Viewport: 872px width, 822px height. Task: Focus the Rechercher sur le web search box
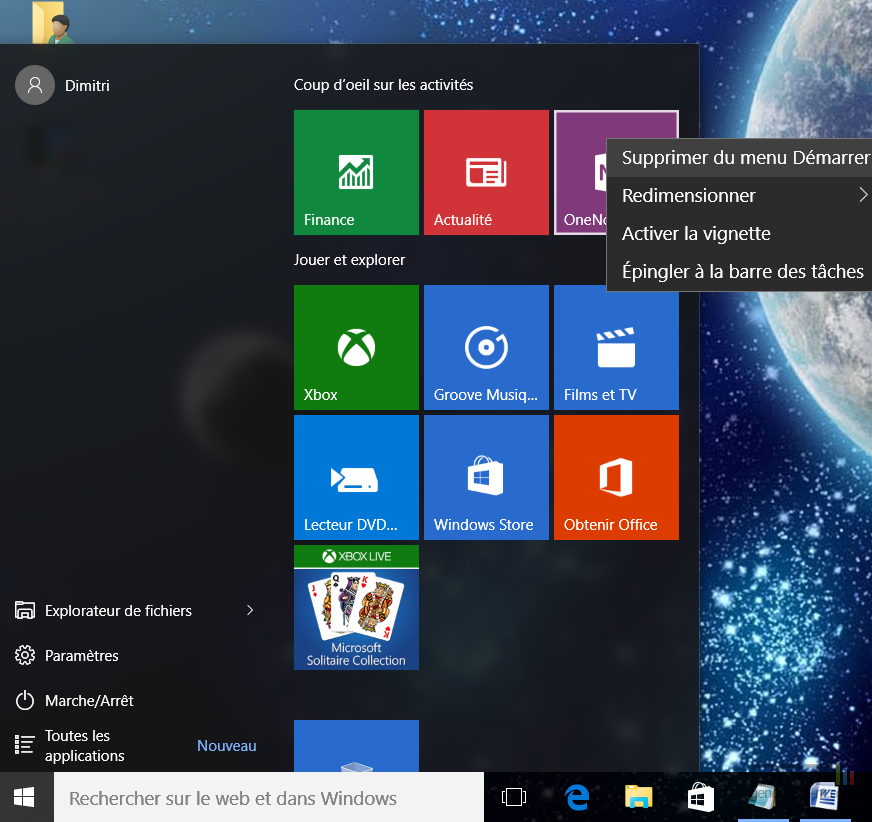click(x=269, y=798)
